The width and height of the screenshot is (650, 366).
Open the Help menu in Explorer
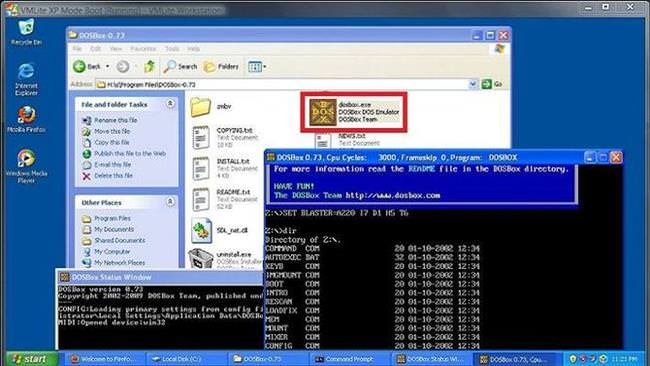(x=193, y=49)
